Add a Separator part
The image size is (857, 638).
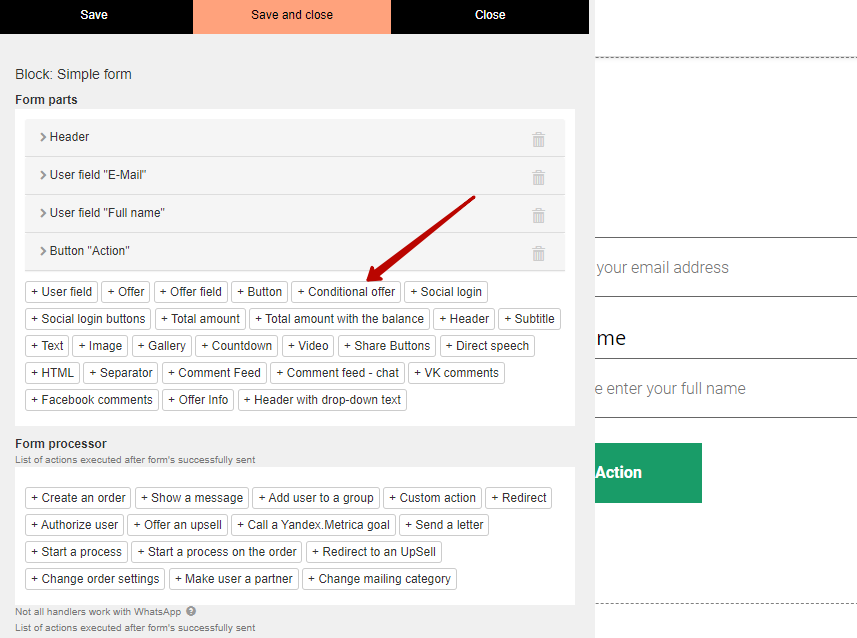(x=121, y=373)
